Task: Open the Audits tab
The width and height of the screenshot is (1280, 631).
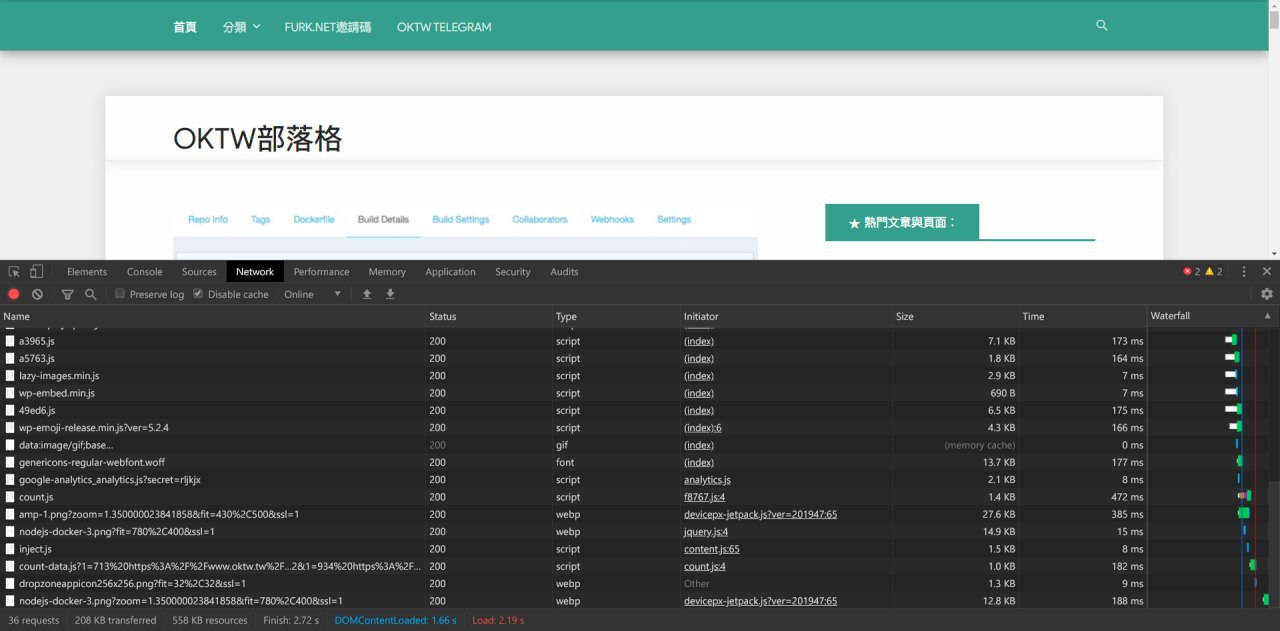Action: click(x=564, y=272)
